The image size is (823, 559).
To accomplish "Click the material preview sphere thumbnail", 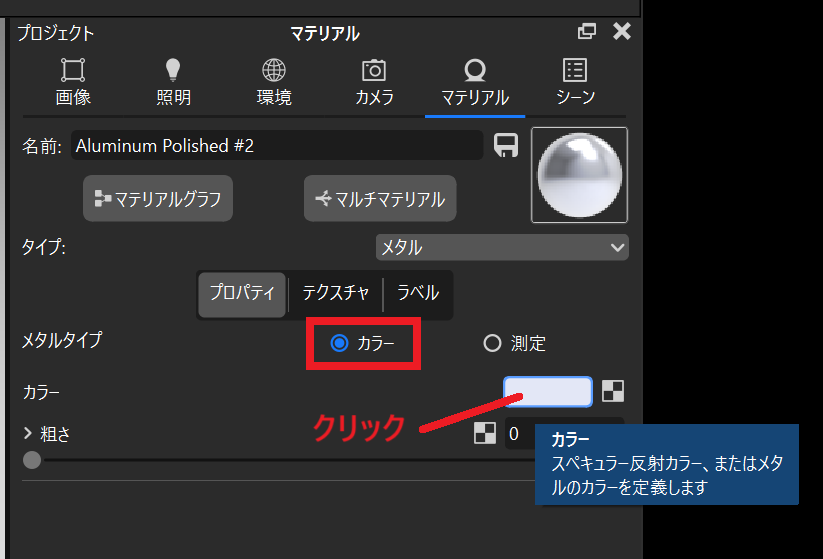I will 579,175.
